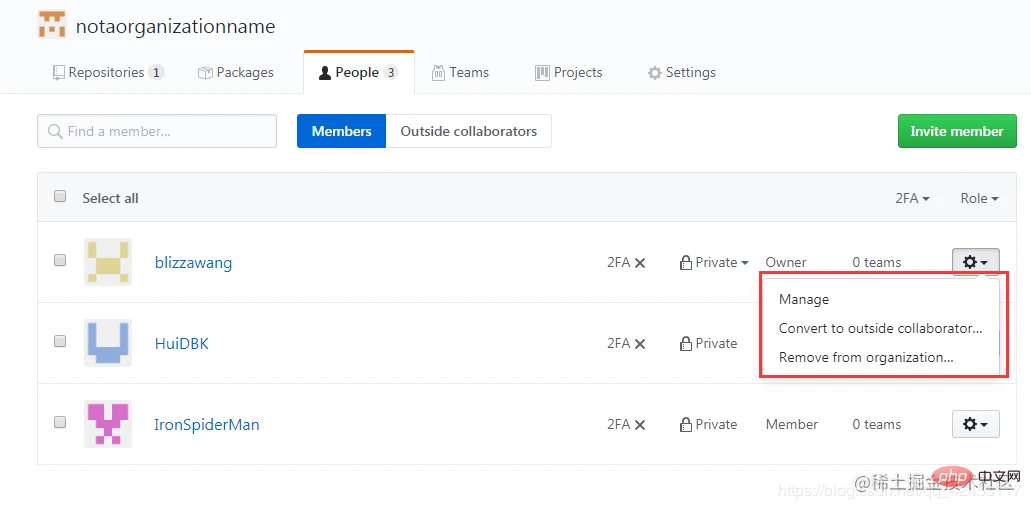Click blizzawang's avatar image

tap(108, 262)
